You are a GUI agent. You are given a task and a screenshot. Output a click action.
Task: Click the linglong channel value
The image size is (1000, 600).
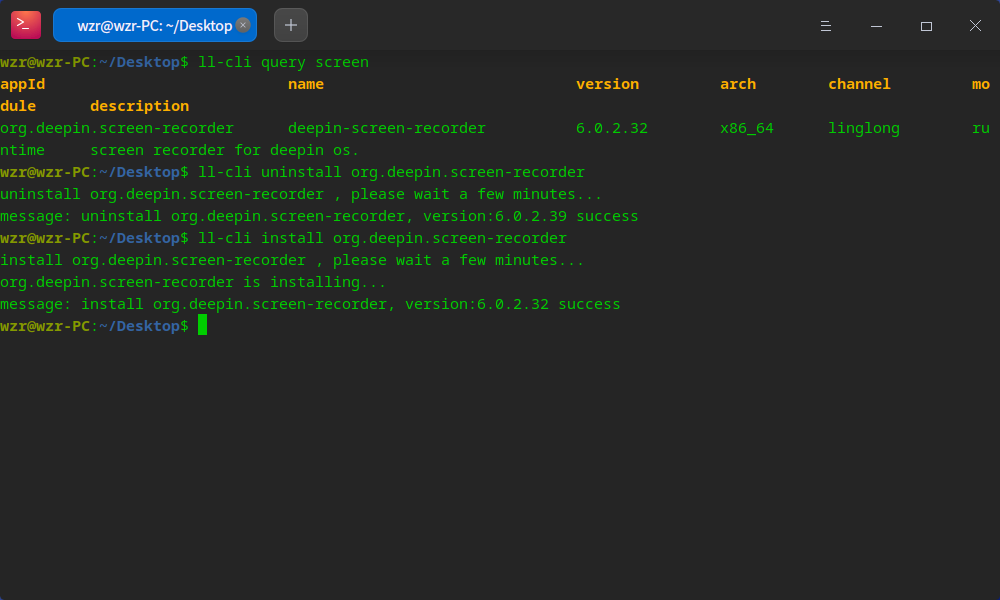(x=864, y=128)
